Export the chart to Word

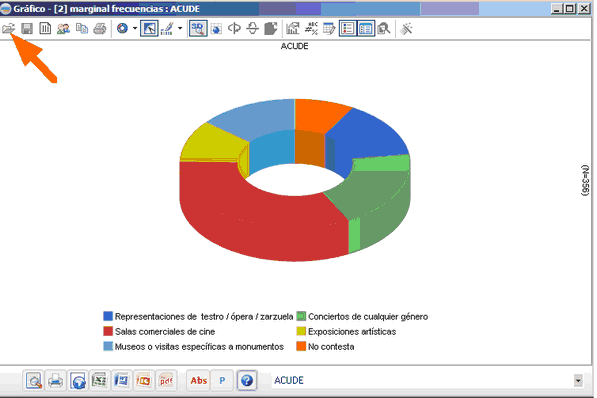pos(121,380)
